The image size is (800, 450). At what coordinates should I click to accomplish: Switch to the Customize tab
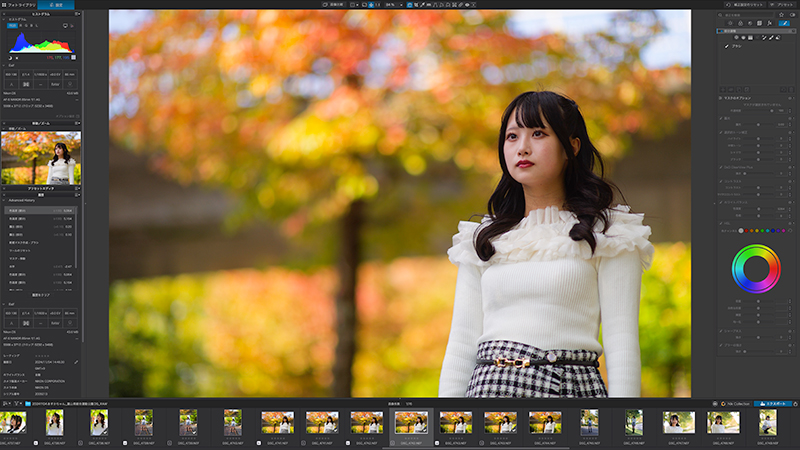click(x=56, y=5)
